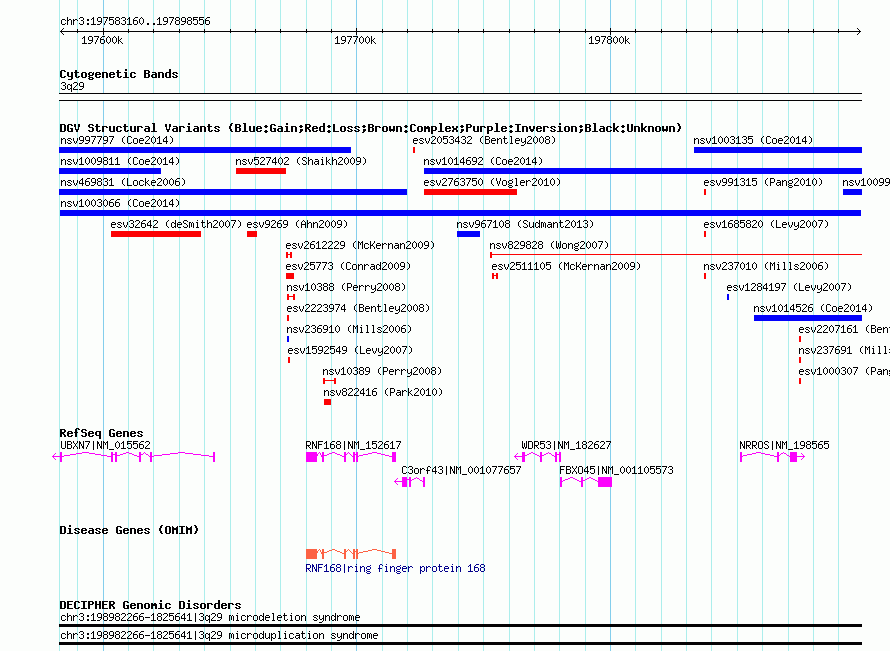Click the WDR53|NM_182627 gene label

tap(566, 446)
